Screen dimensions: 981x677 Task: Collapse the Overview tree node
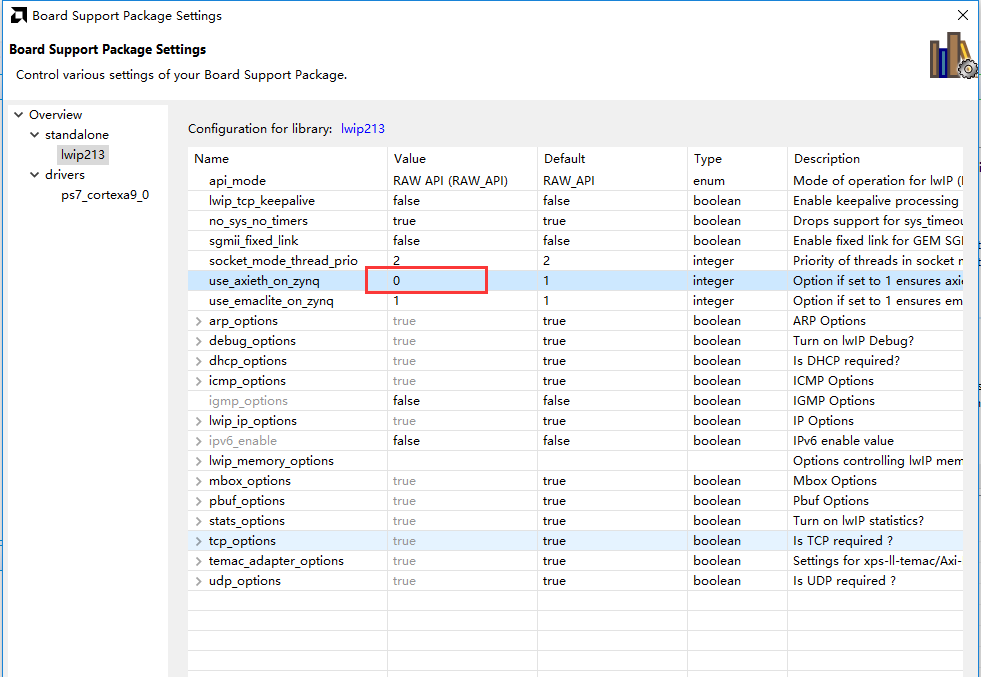[x=19, y=115]
